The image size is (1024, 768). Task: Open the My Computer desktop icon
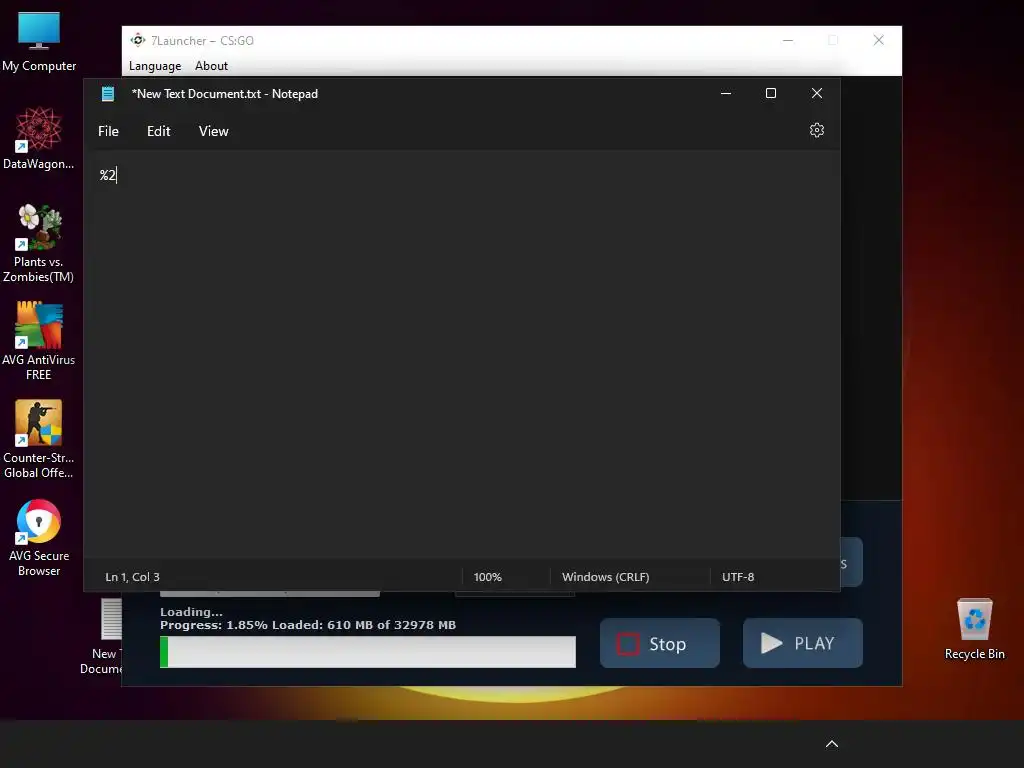point(39,42)
